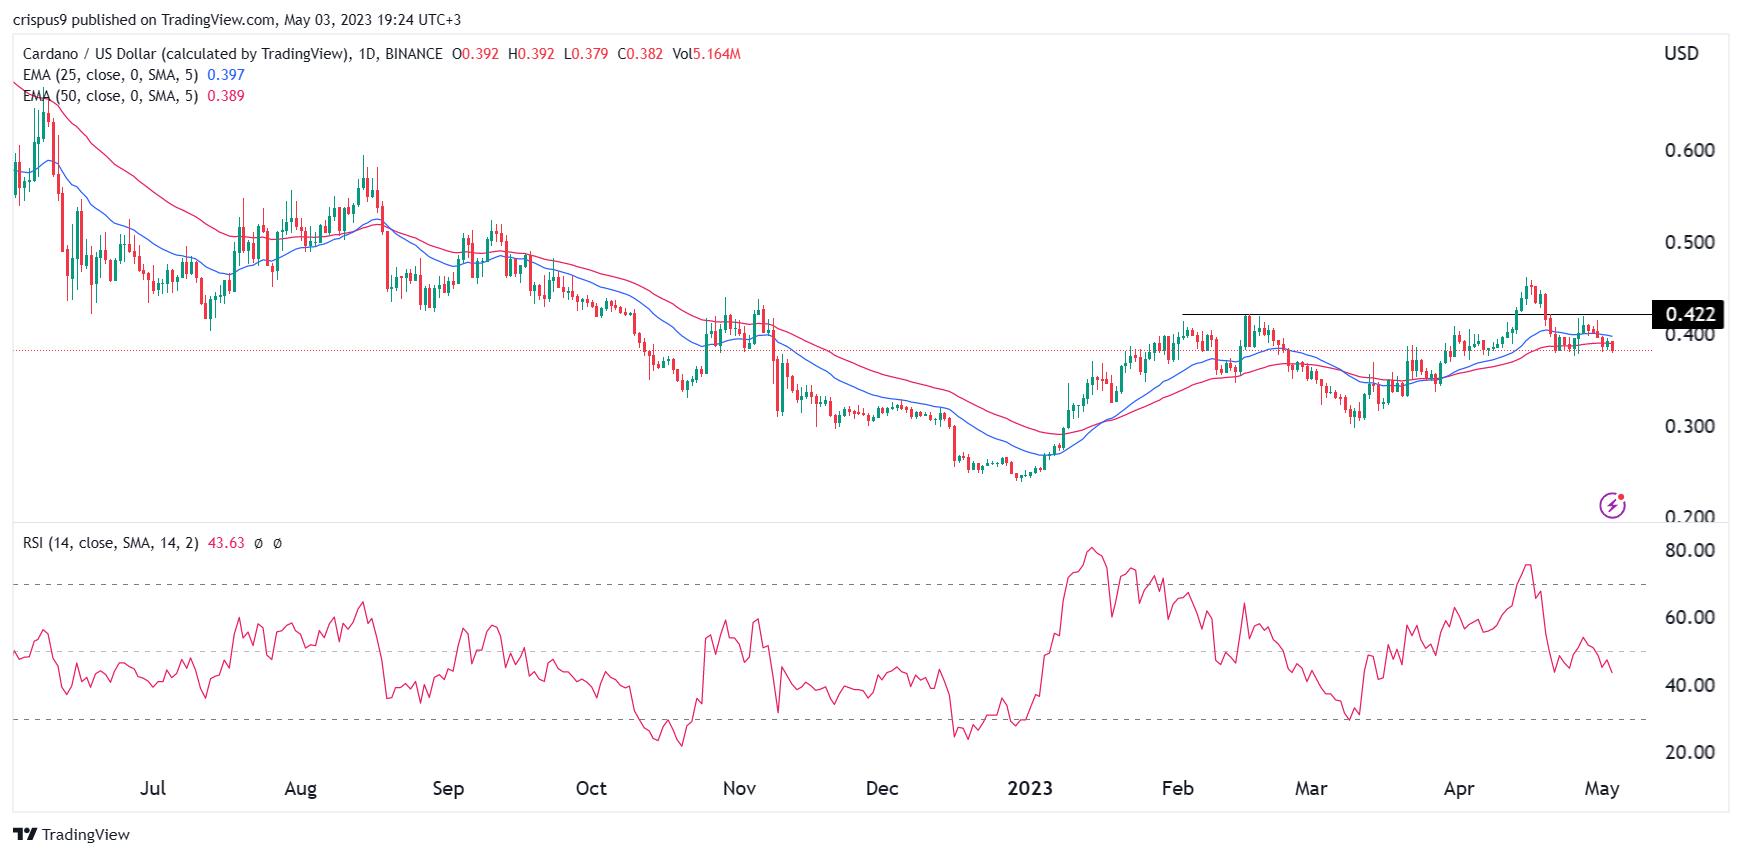Click the Apr time axis label
Screen dimensions: 1742x856
(x=1459, y=788)
